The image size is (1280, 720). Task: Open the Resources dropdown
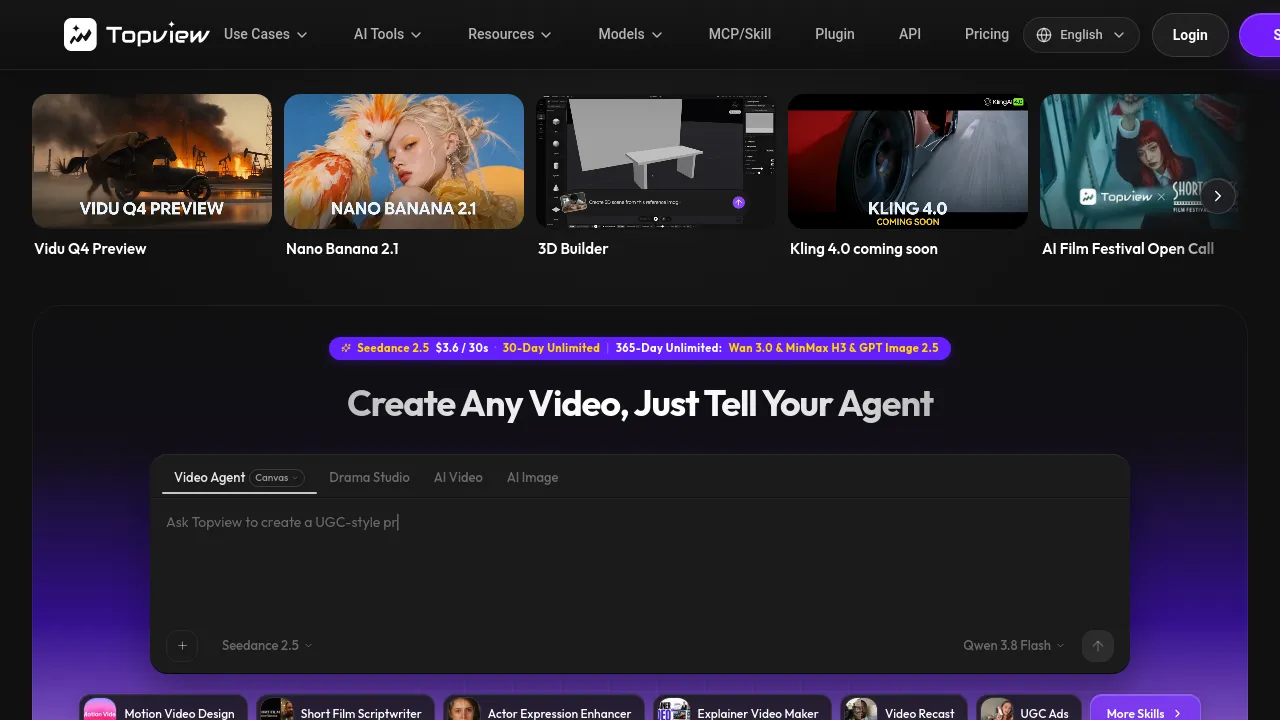click(x=509, y=34)
